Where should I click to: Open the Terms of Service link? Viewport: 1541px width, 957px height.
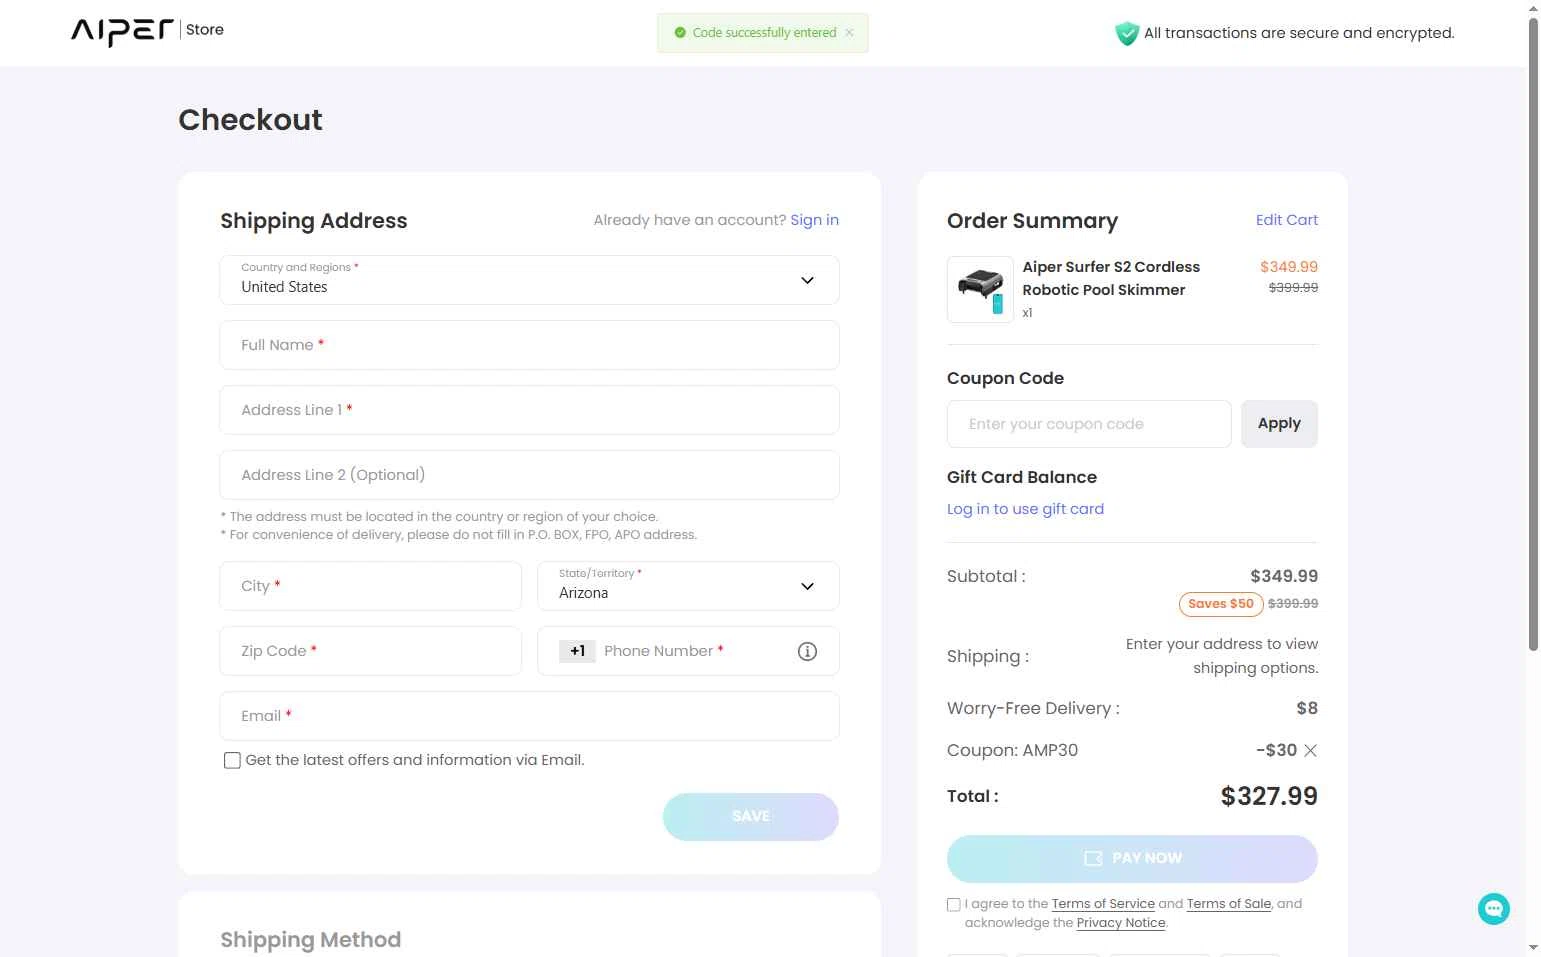pos(1103,904)
